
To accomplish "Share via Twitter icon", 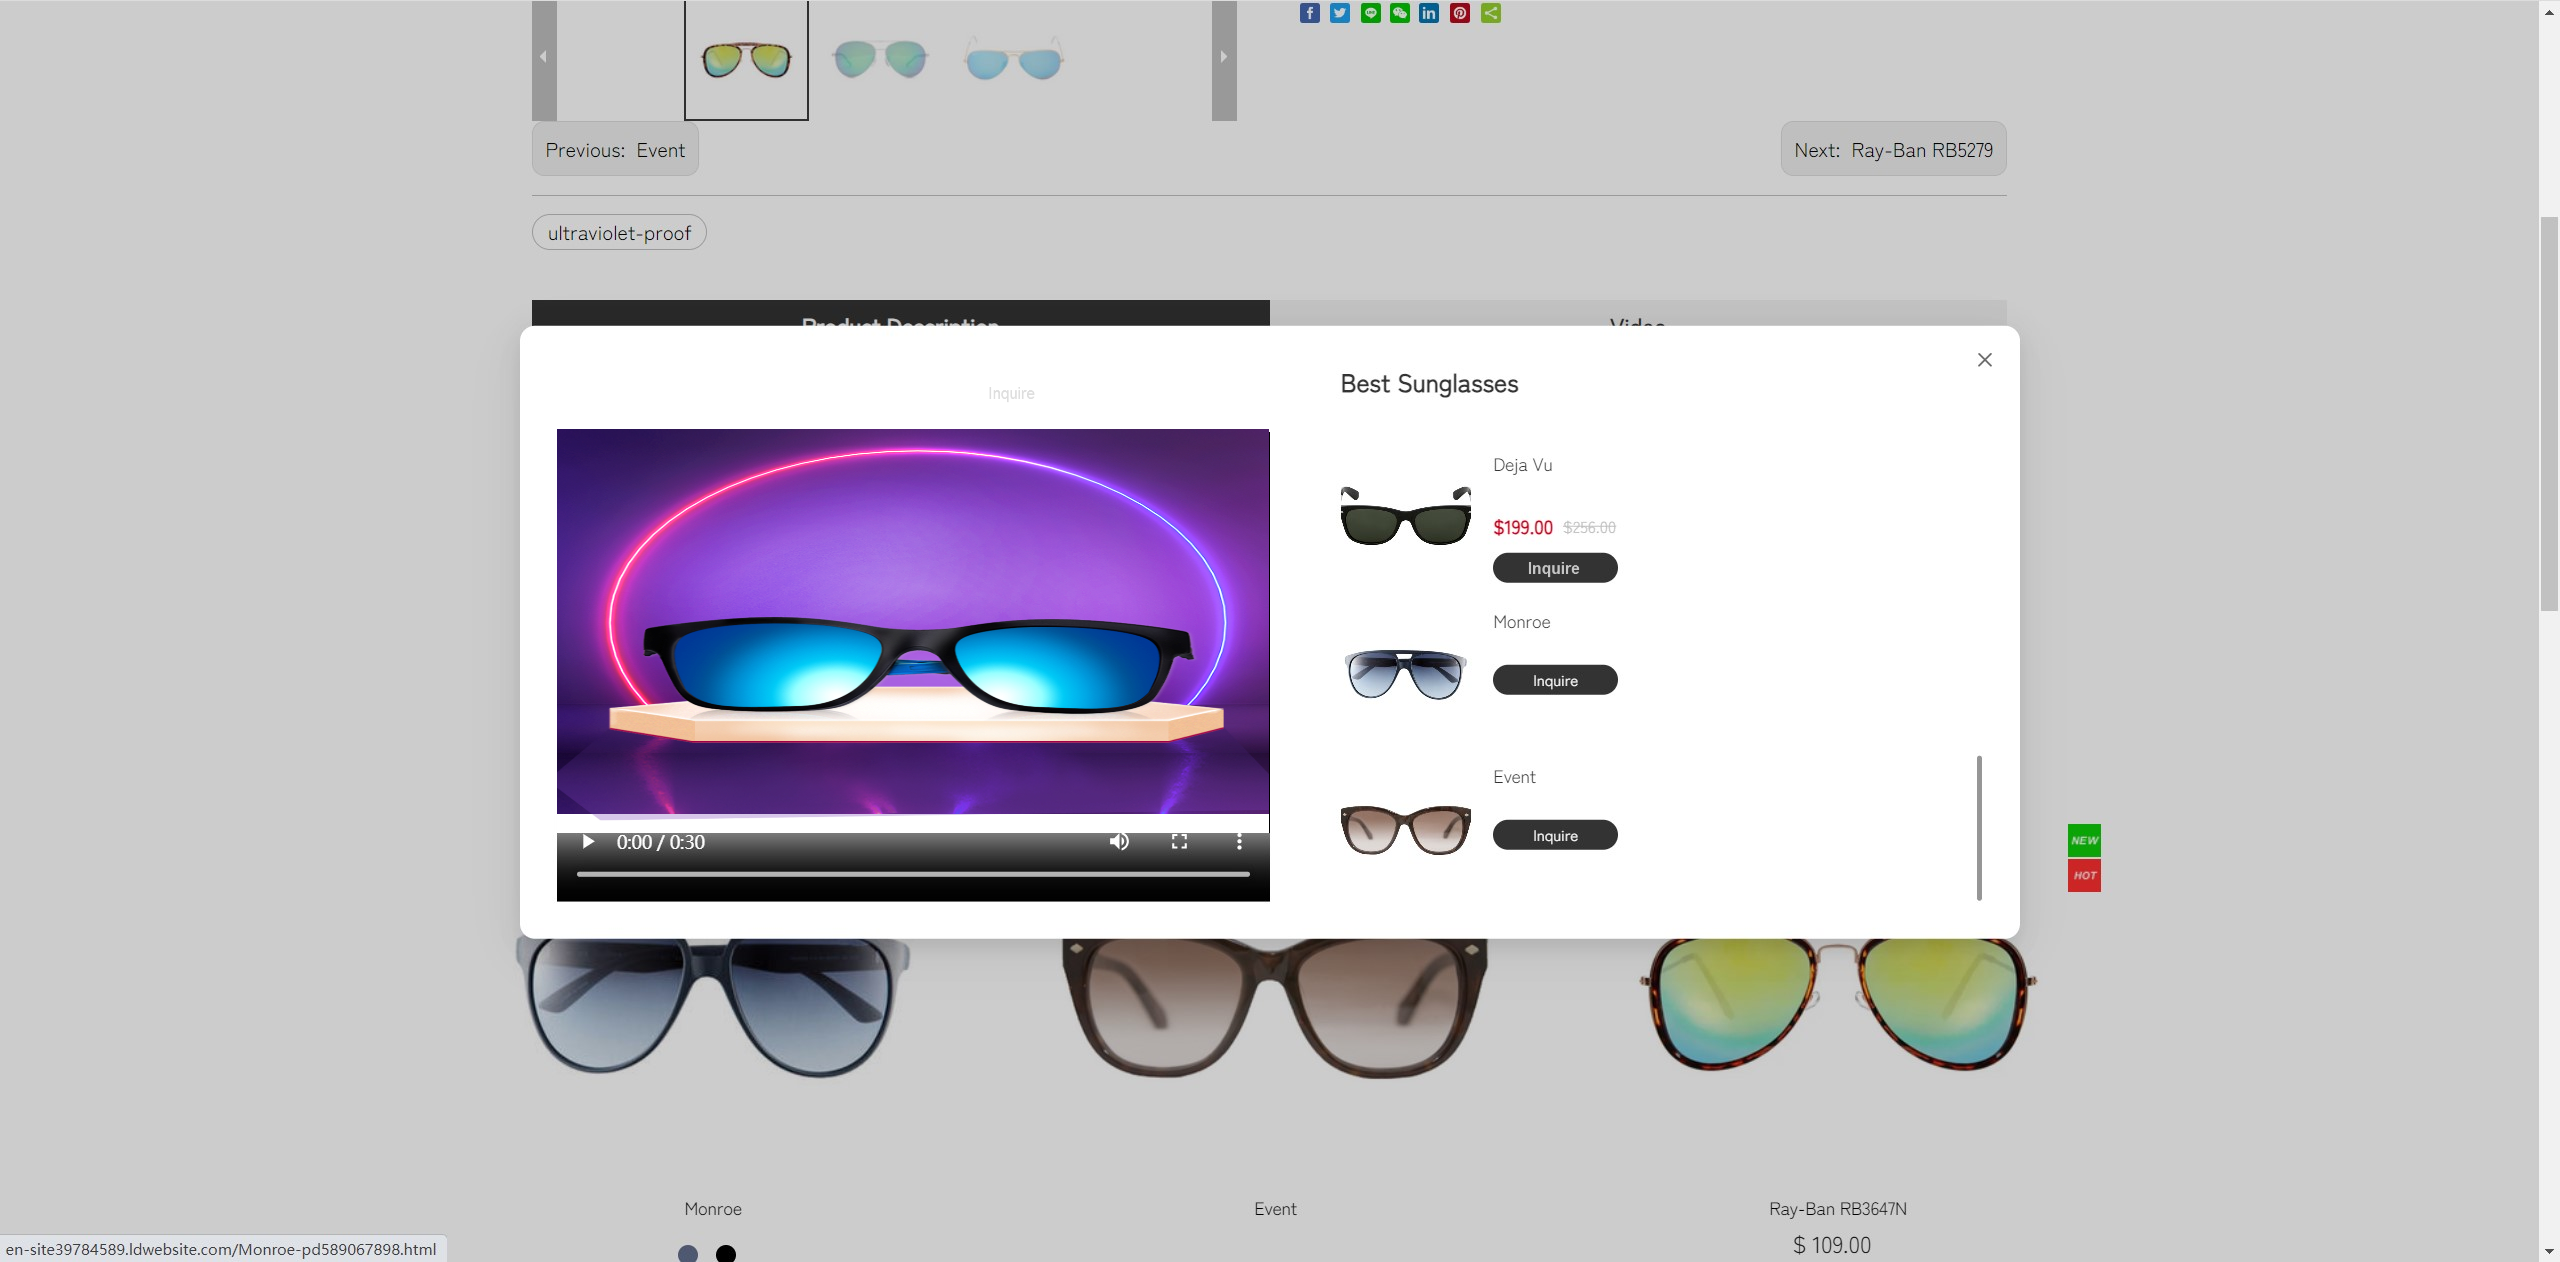I will click(x=1340, y=13).
